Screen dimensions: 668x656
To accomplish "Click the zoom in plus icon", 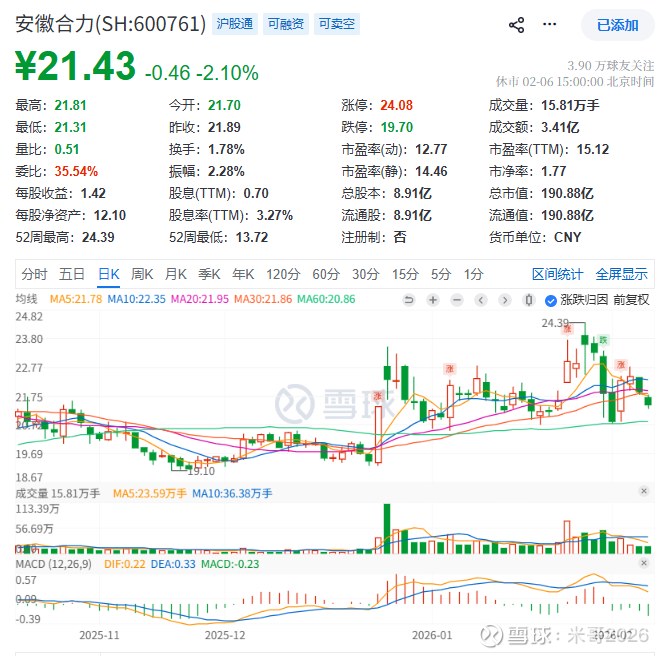I will point(433,300).
